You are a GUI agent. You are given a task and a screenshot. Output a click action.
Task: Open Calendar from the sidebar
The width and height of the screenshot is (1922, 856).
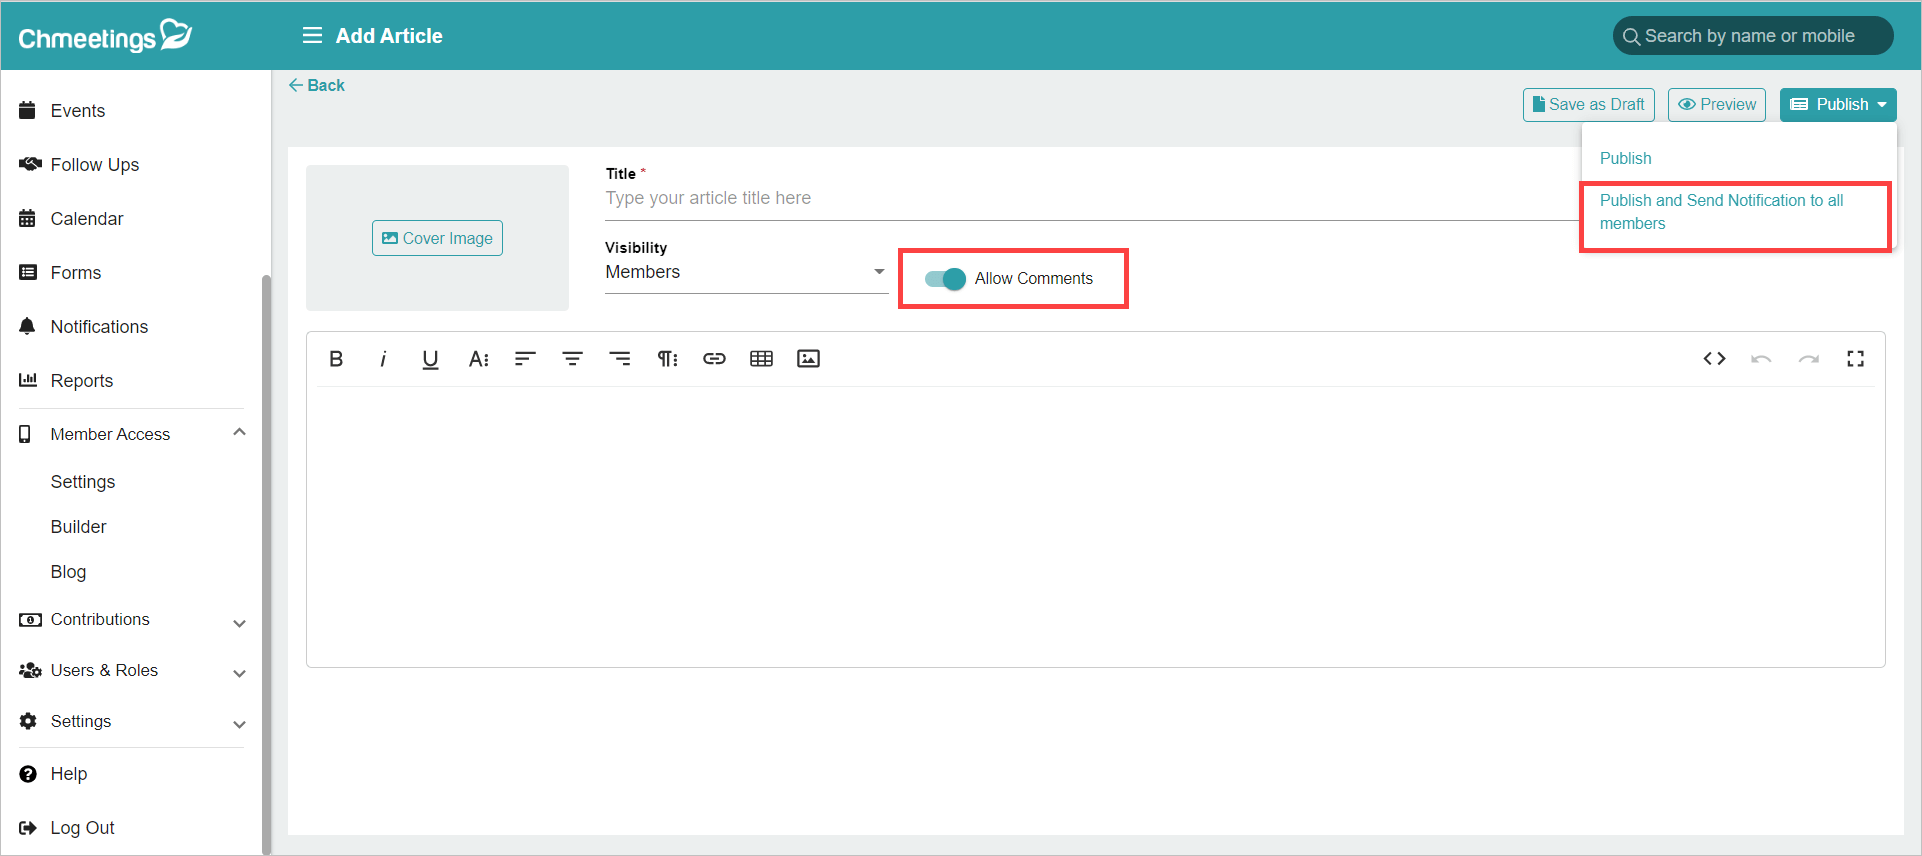(87, 218)
